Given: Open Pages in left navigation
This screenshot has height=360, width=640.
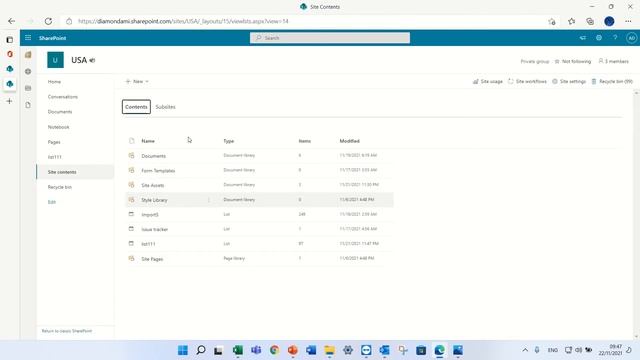Looking at the screenshot, I should (54, 142).
